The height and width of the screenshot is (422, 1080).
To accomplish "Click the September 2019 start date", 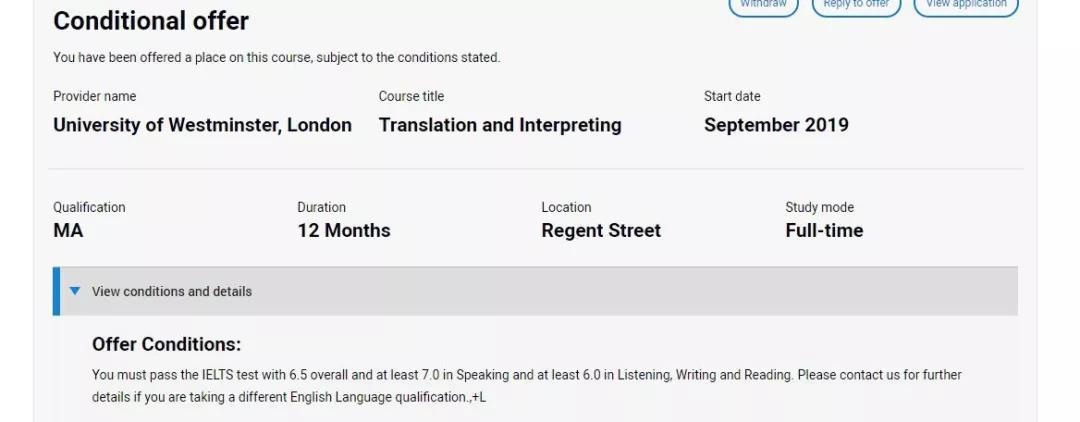I will [776, 125].
